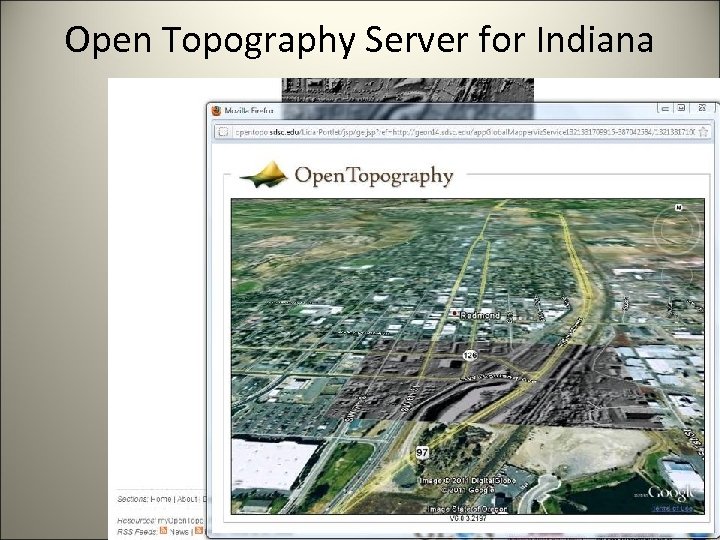Click the compass North marker on the map
Viewport: 720px width, 540px height.
tap(679, 208)
